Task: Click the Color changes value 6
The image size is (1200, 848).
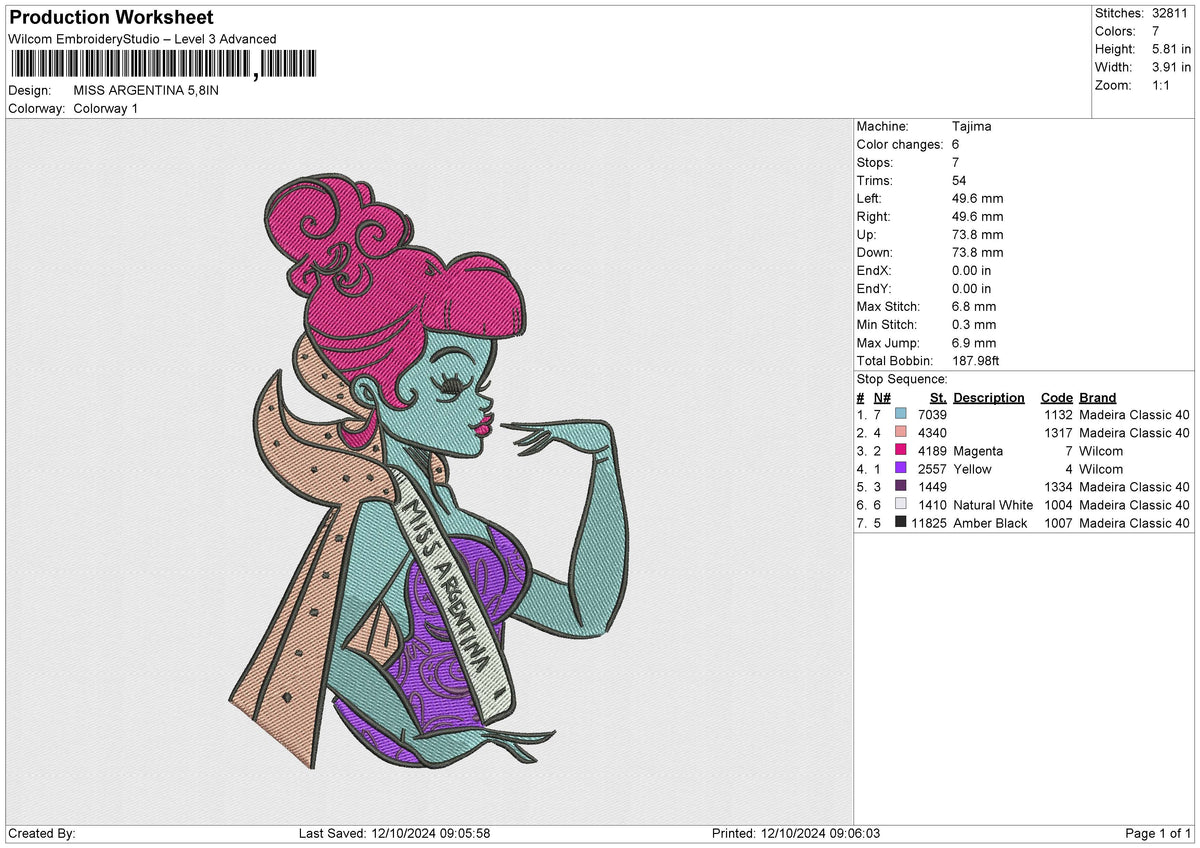Action: [956, 145]
